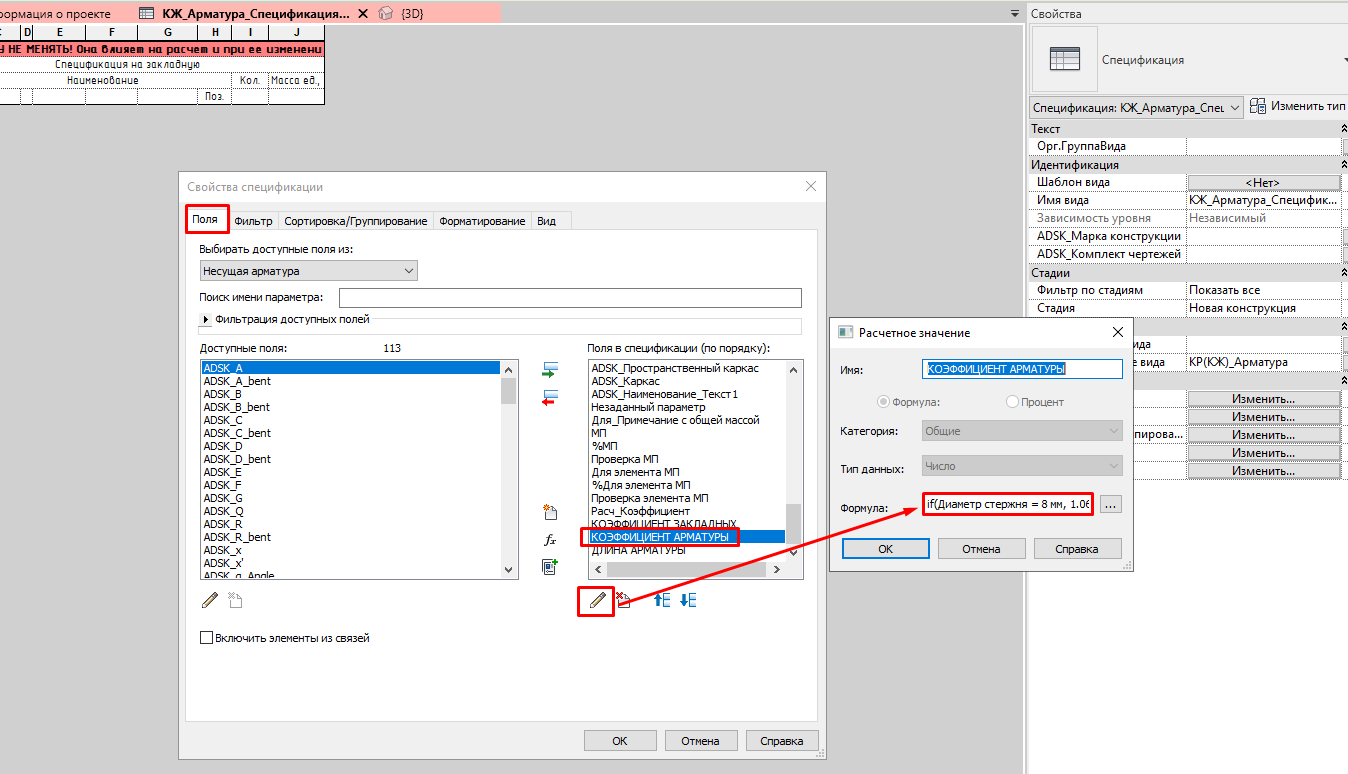Click the '...' formula browse button
The image size is (1348, 774).
(1111, 506)
